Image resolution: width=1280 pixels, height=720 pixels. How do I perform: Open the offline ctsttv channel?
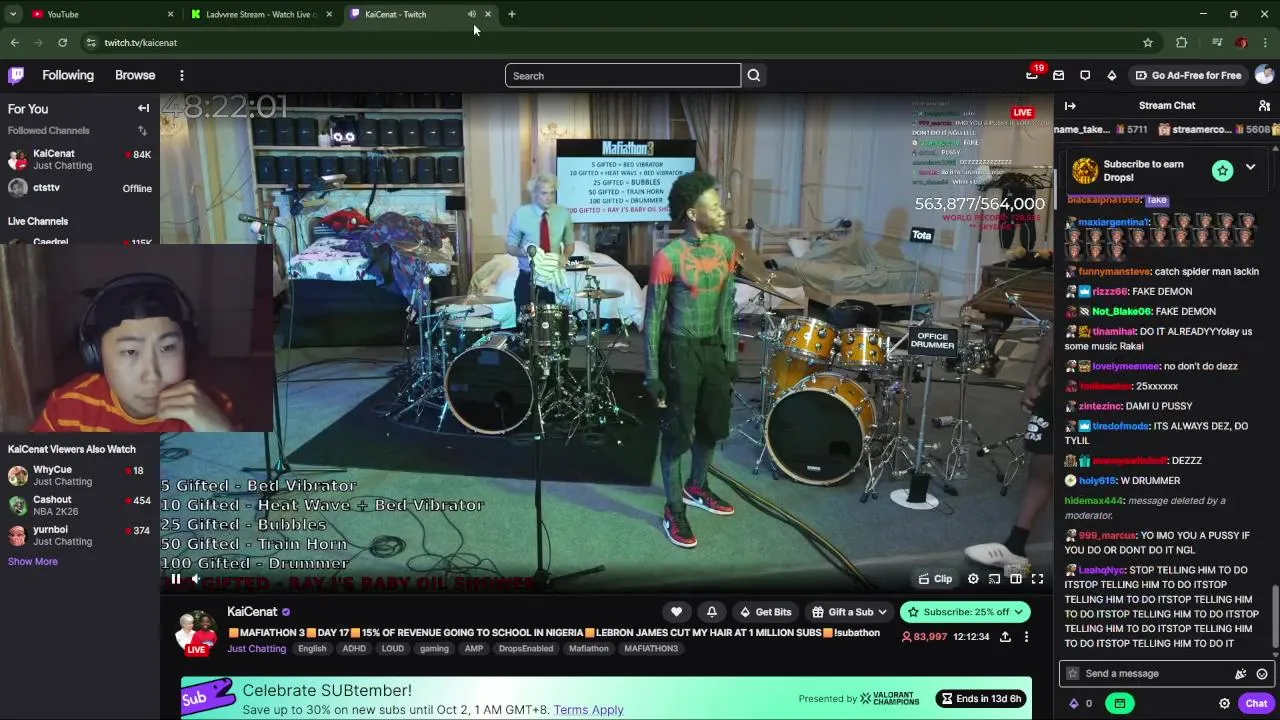pos(80,188)
